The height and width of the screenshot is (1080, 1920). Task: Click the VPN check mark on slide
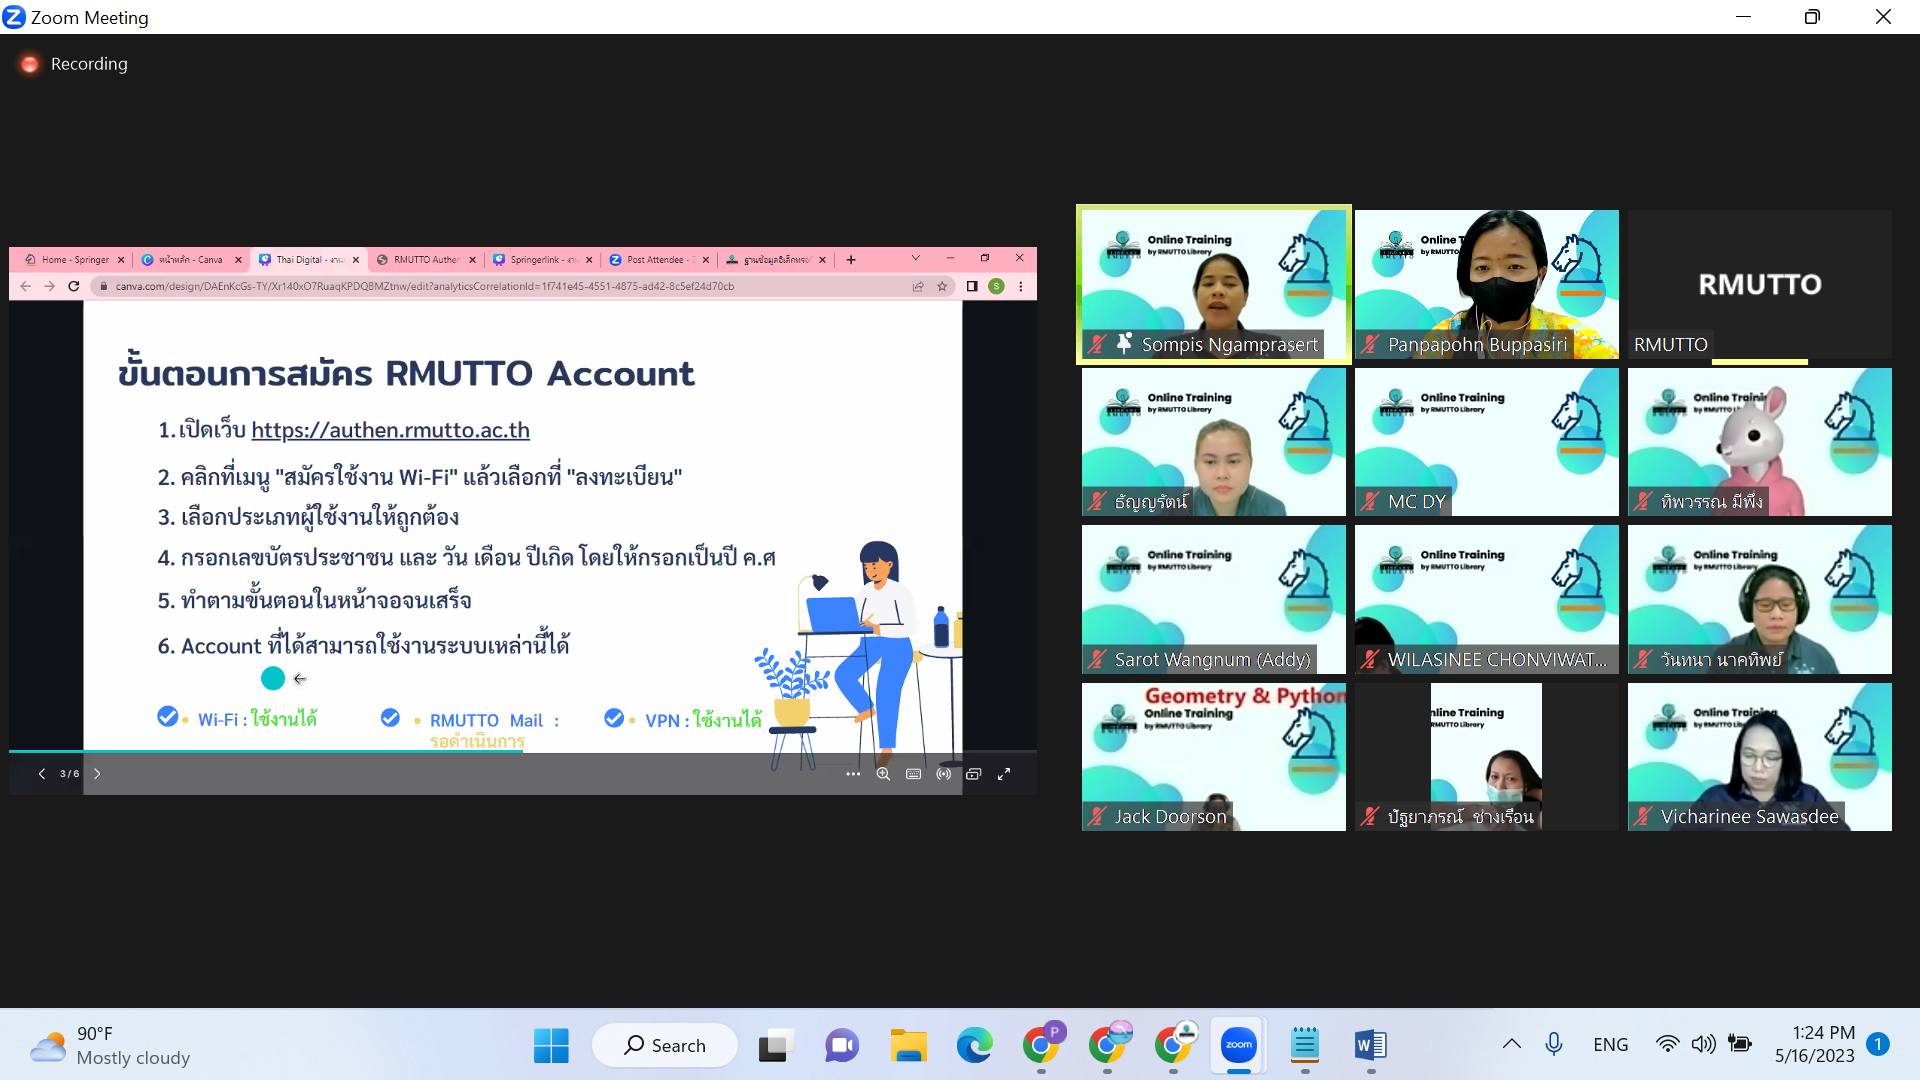[x=614, y=718]
